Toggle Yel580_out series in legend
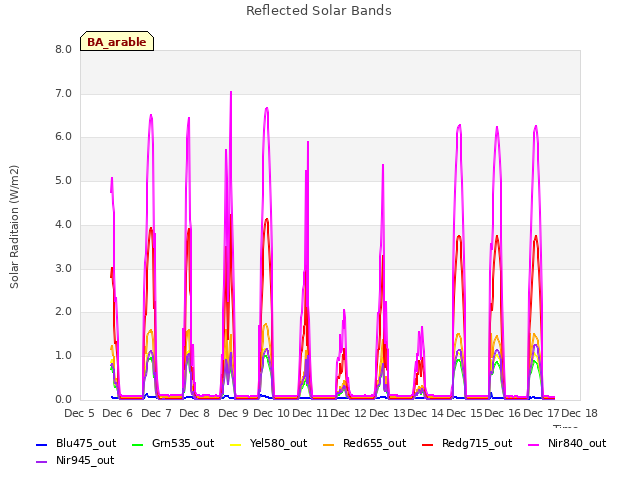The height and width of the screenshot is (480, 640). pyautogui.click(x=269, y=444)
